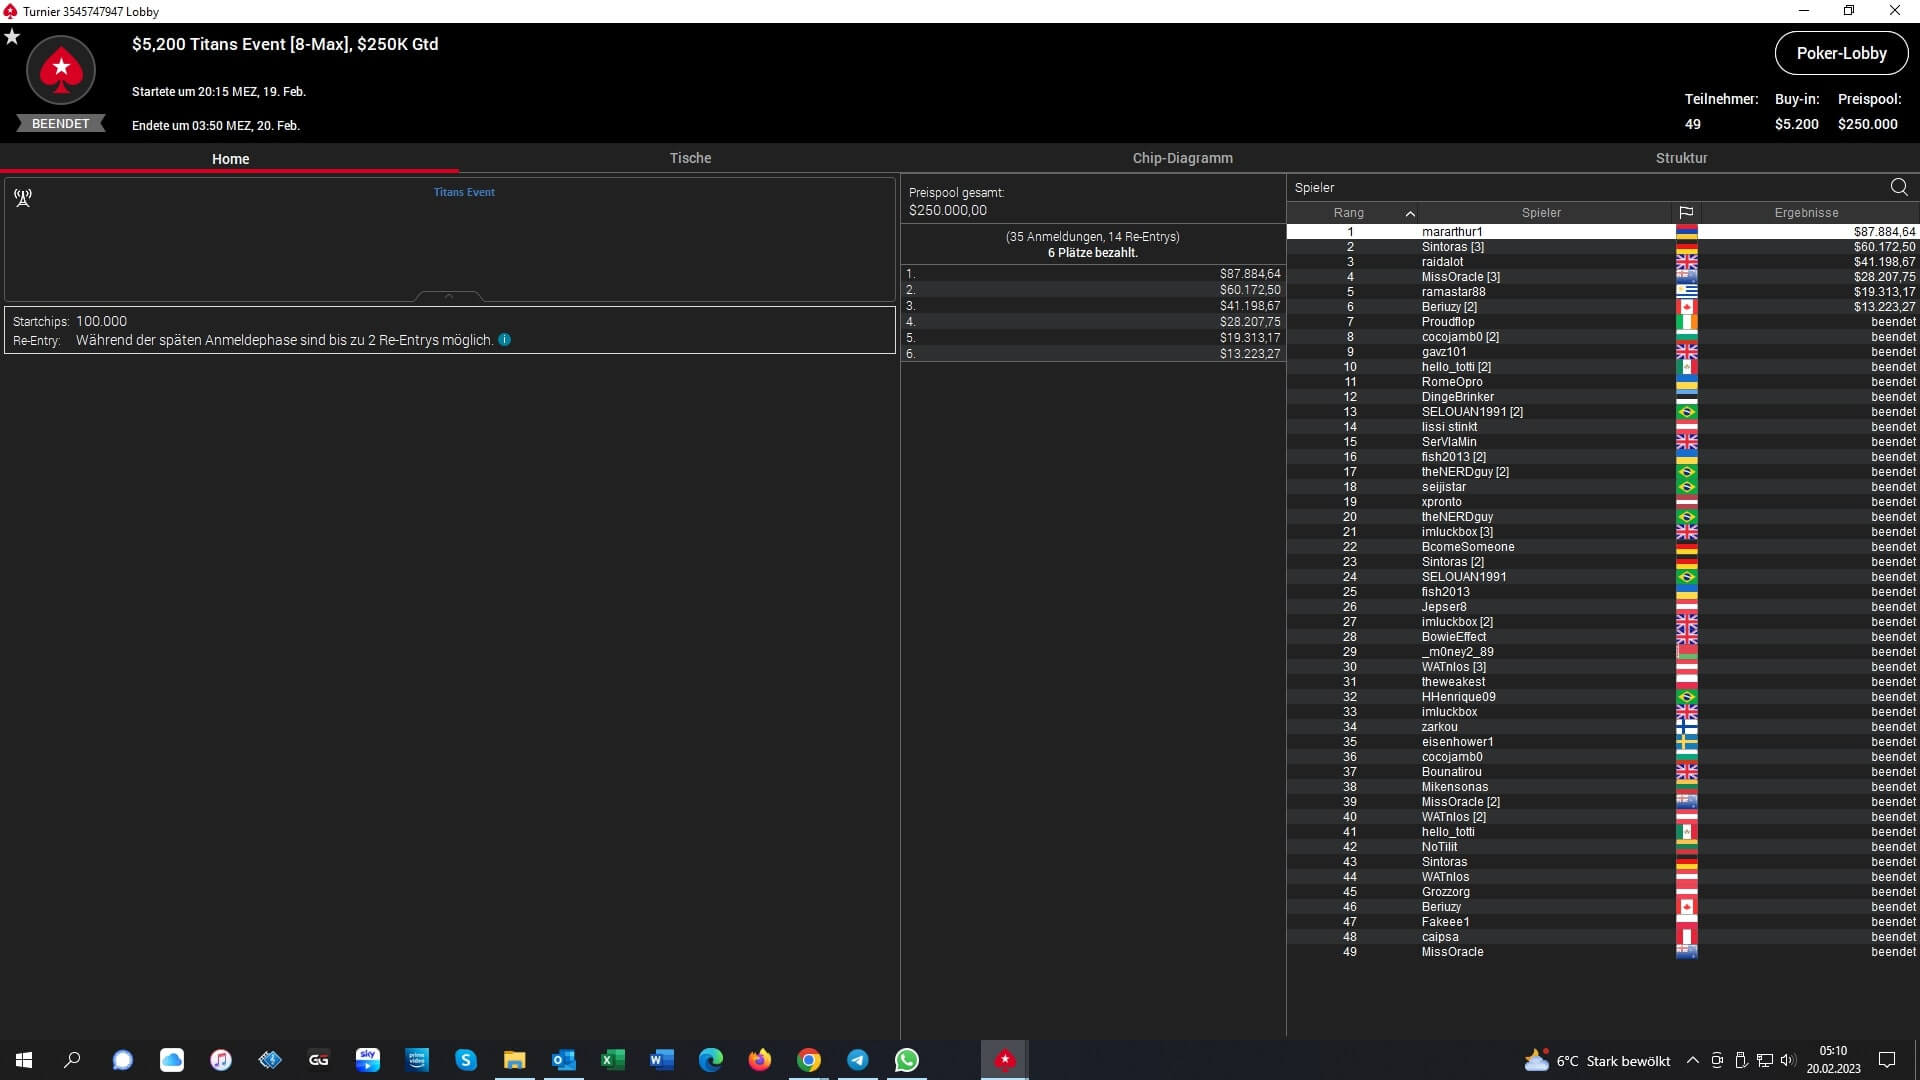Open Skype from the taskbar
This screenshot has width=1920, height=1080.
(x=466, y=1060)
